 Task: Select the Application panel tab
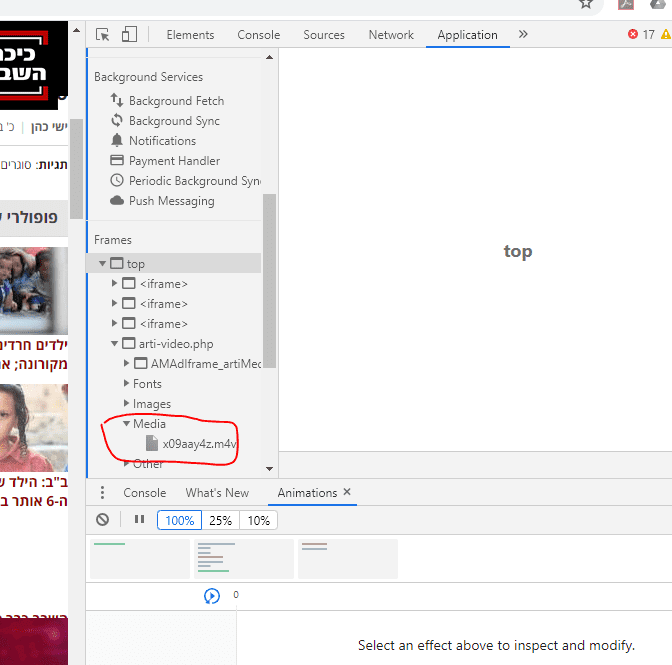coord(468,35)
